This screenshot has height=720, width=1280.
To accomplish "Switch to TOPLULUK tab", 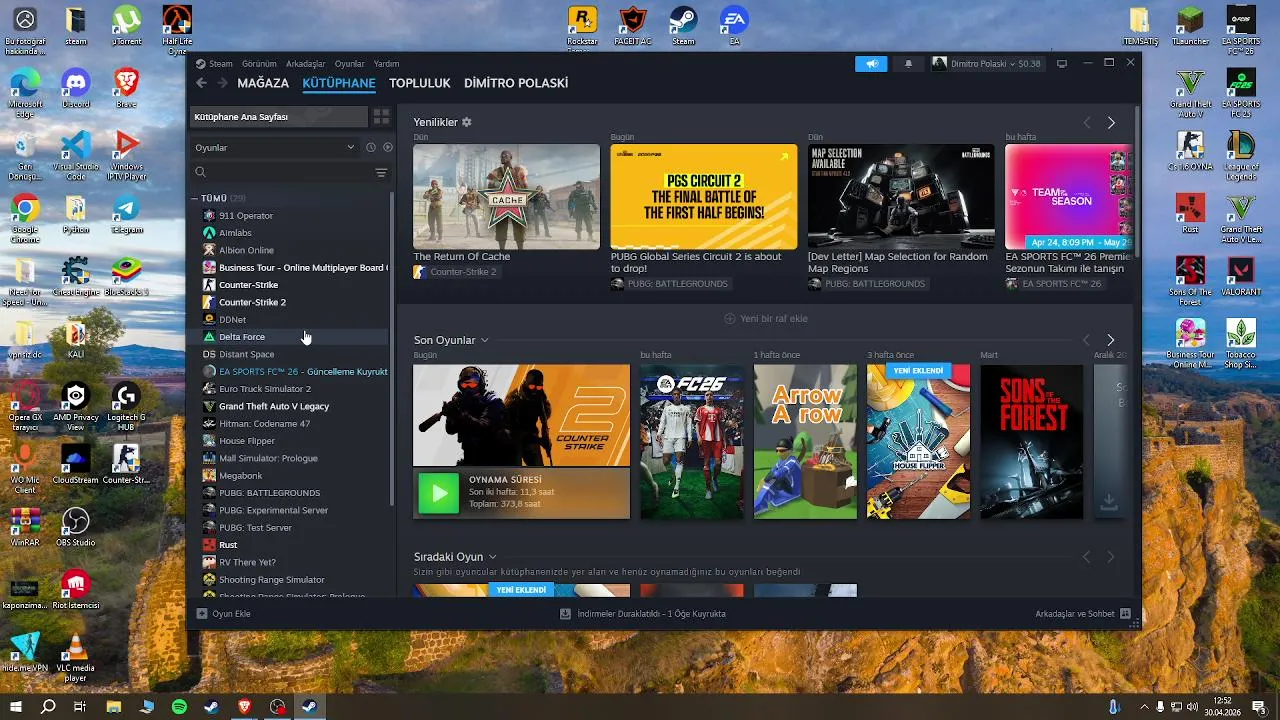I will (420, 83).
